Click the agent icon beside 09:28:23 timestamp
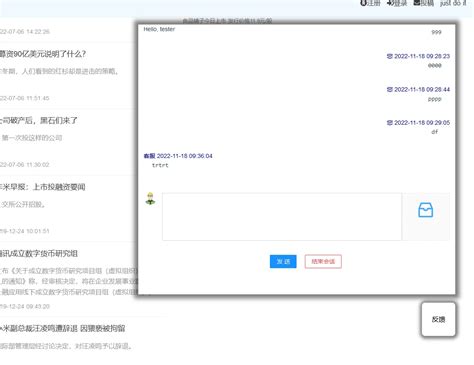Viewport: 474px width, 365px height. (390, 56)
